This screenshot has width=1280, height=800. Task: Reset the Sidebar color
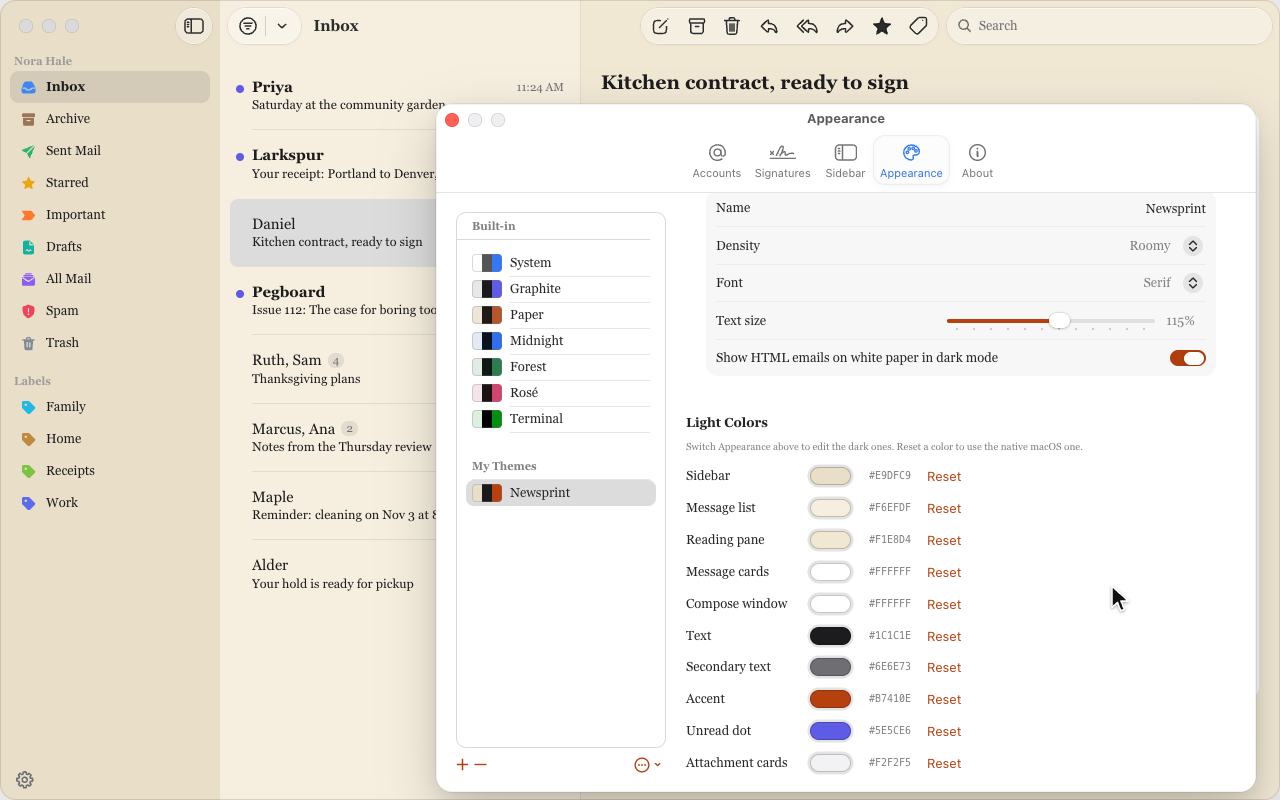[x=944, y=476]
